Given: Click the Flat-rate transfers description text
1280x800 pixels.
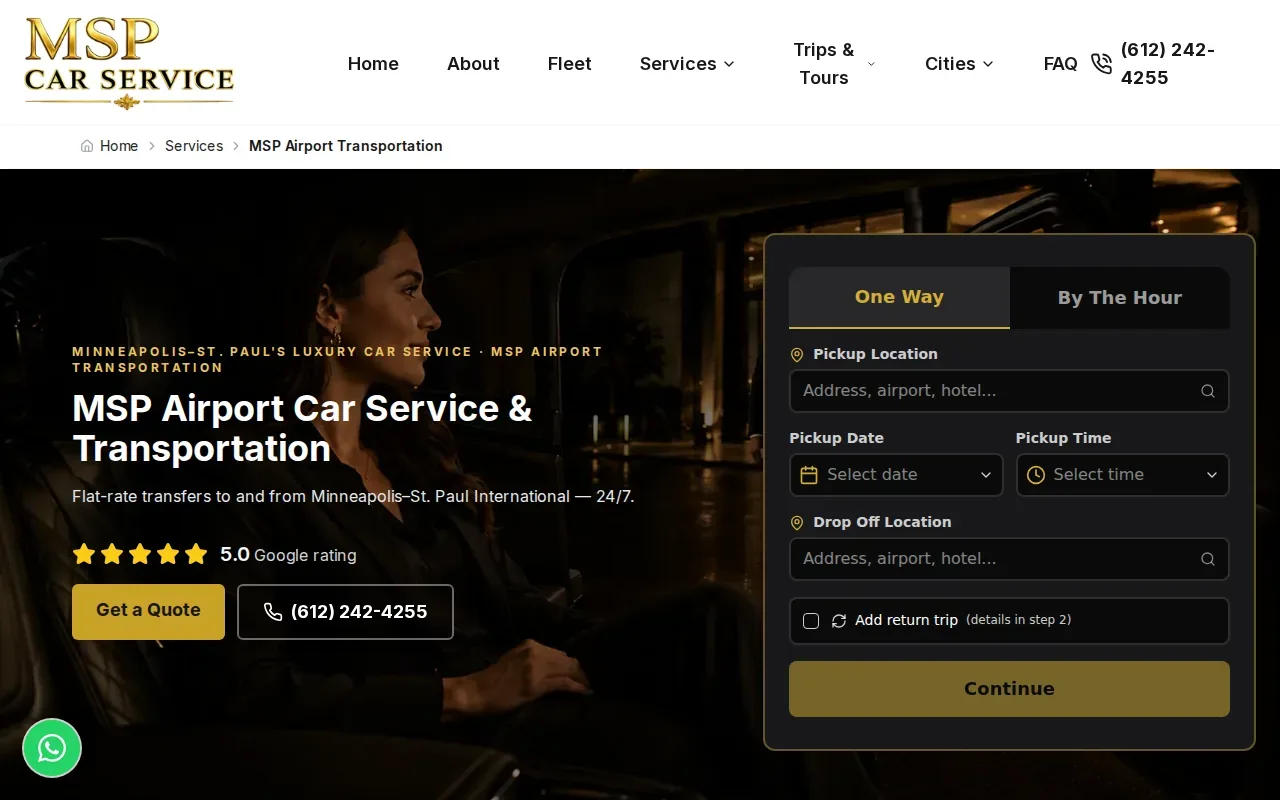Looking at the screenshot, I should 353,497.
